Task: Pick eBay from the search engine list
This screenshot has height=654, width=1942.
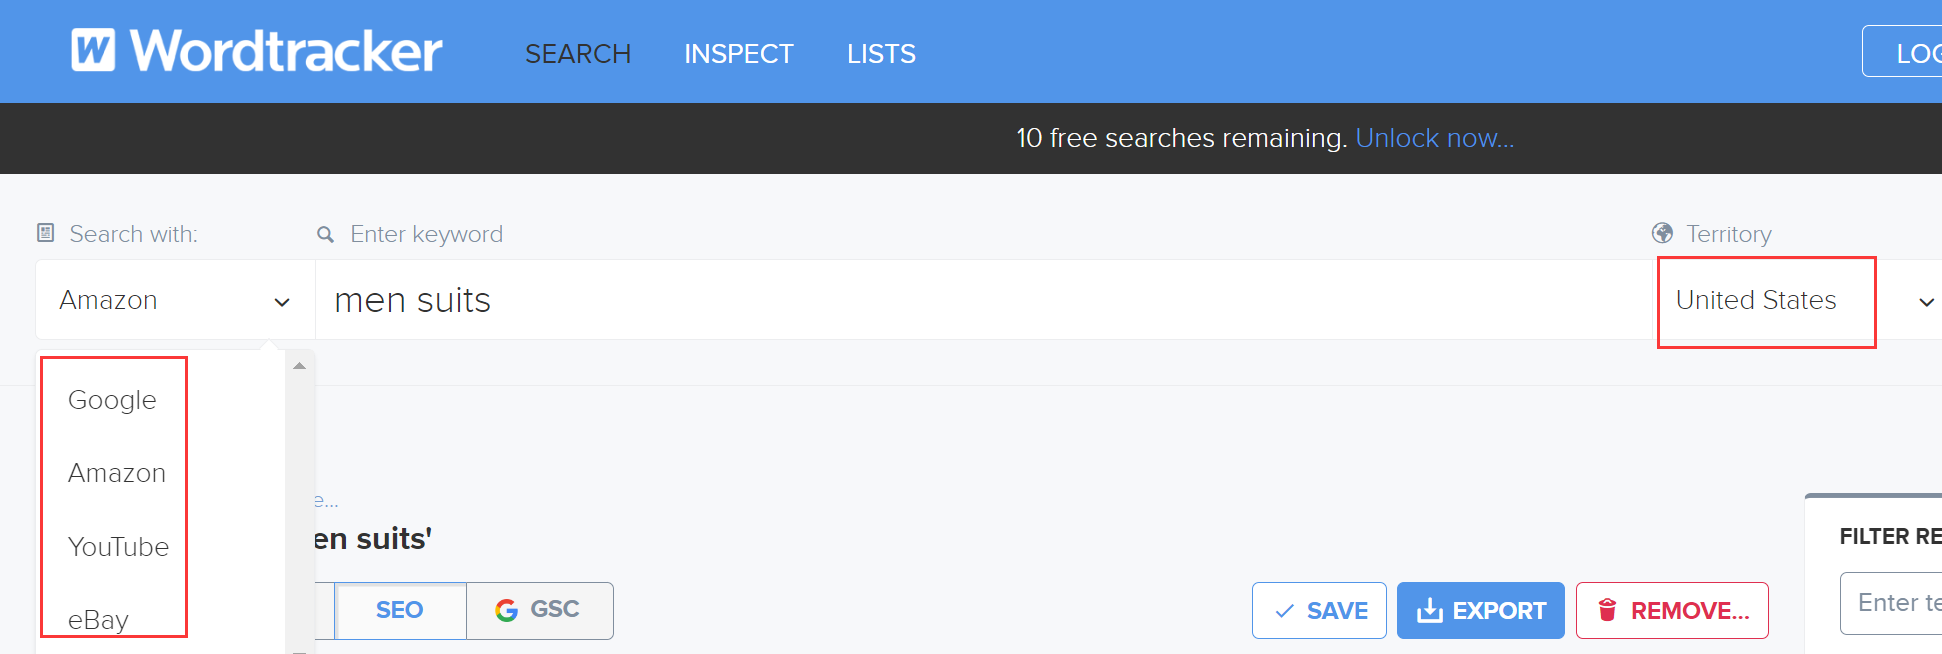Action: click(98, 620)
